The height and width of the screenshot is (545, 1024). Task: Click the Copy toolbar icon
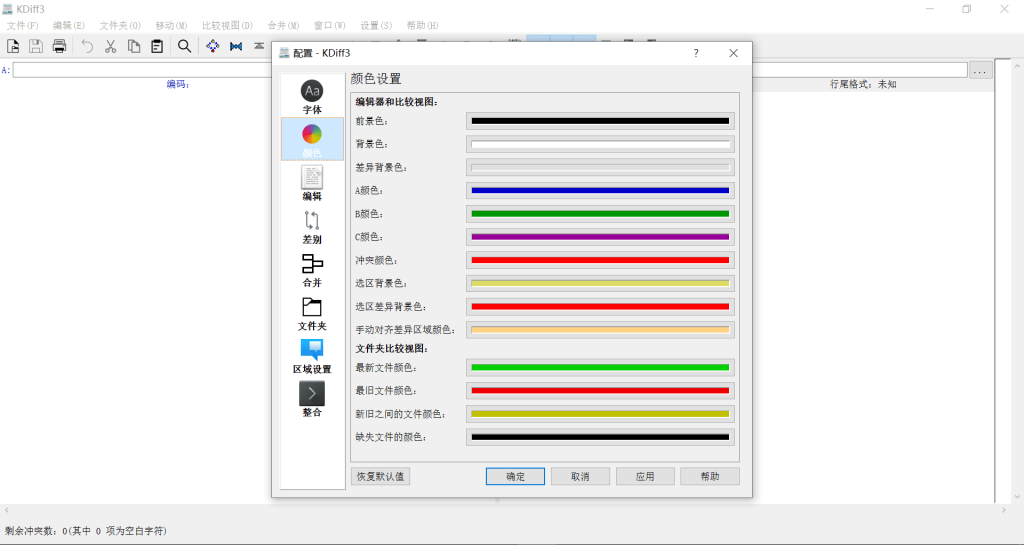(134, 46)
